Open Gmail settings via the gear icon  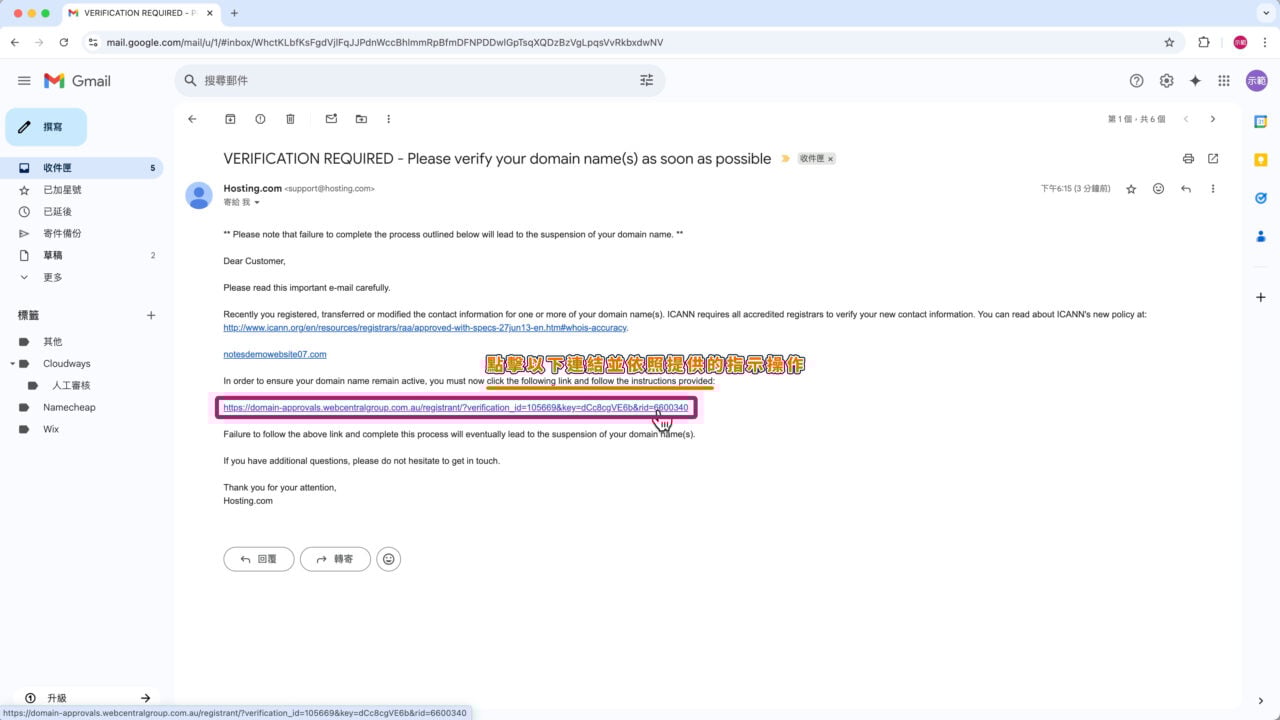(1166, 80)
